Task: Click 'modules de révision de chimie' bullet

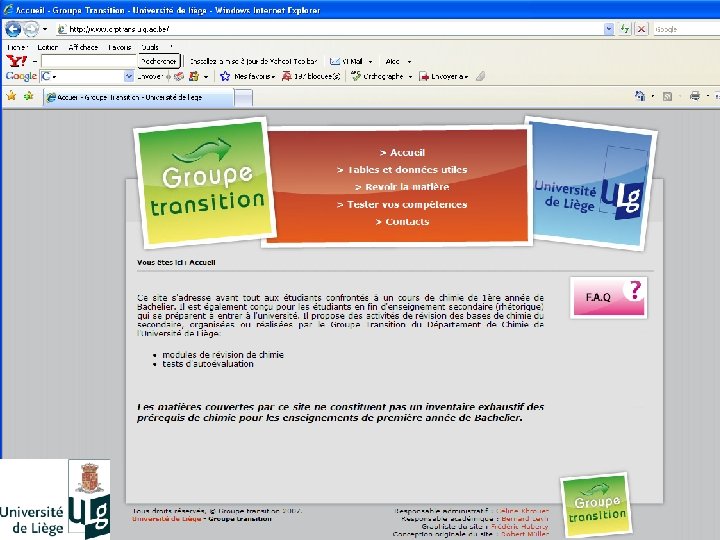Action: [223, 355]
